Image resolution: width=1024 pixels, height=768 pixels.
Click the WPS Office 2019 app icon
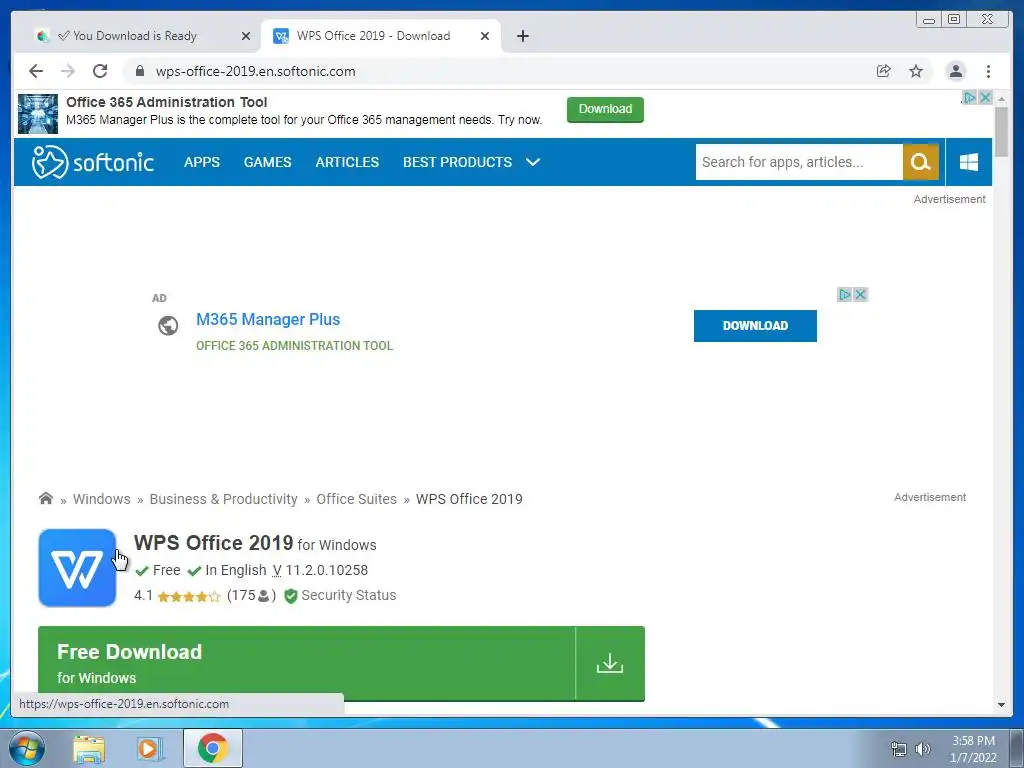tap(77, 568)
